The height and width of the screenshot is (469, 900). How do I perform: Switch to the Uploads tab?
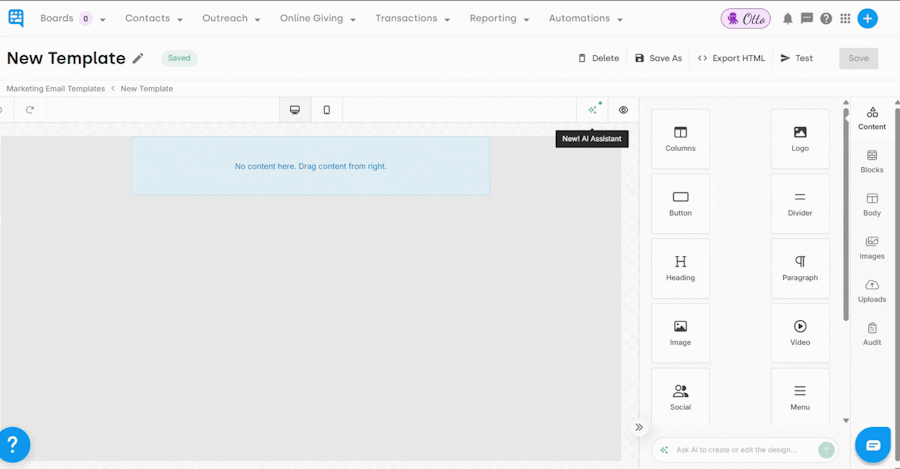[872, 291]
